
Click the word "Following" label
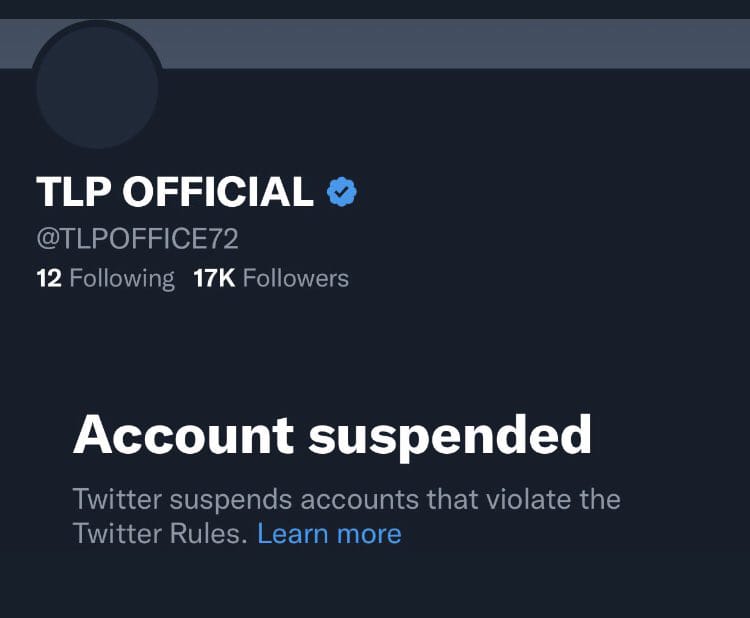click(122, 279)
